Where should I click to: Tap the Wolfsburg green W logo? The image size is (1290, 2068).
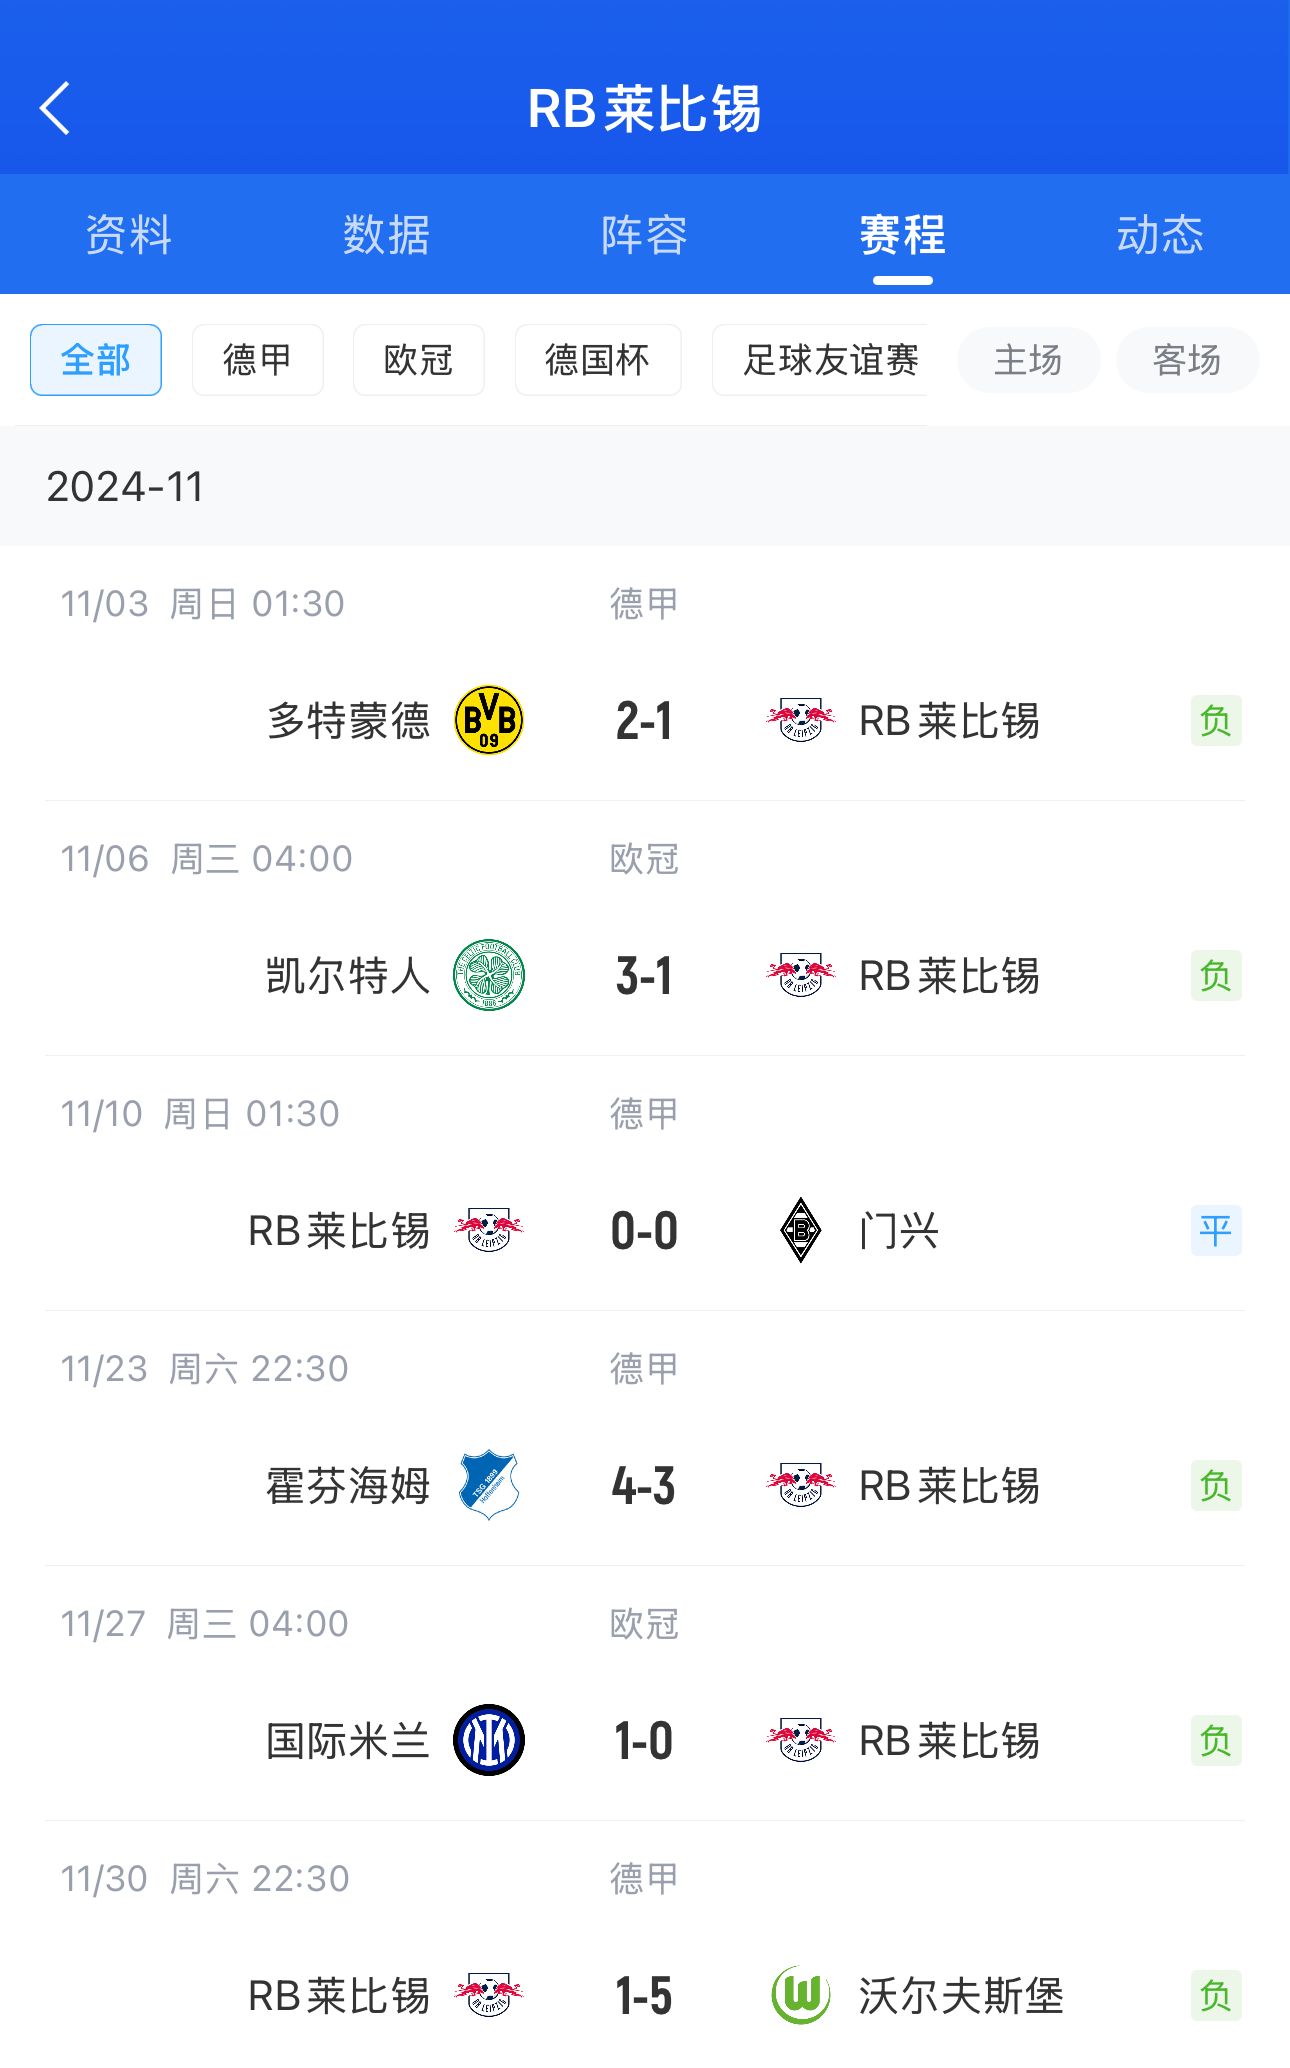coord(800,1995)
